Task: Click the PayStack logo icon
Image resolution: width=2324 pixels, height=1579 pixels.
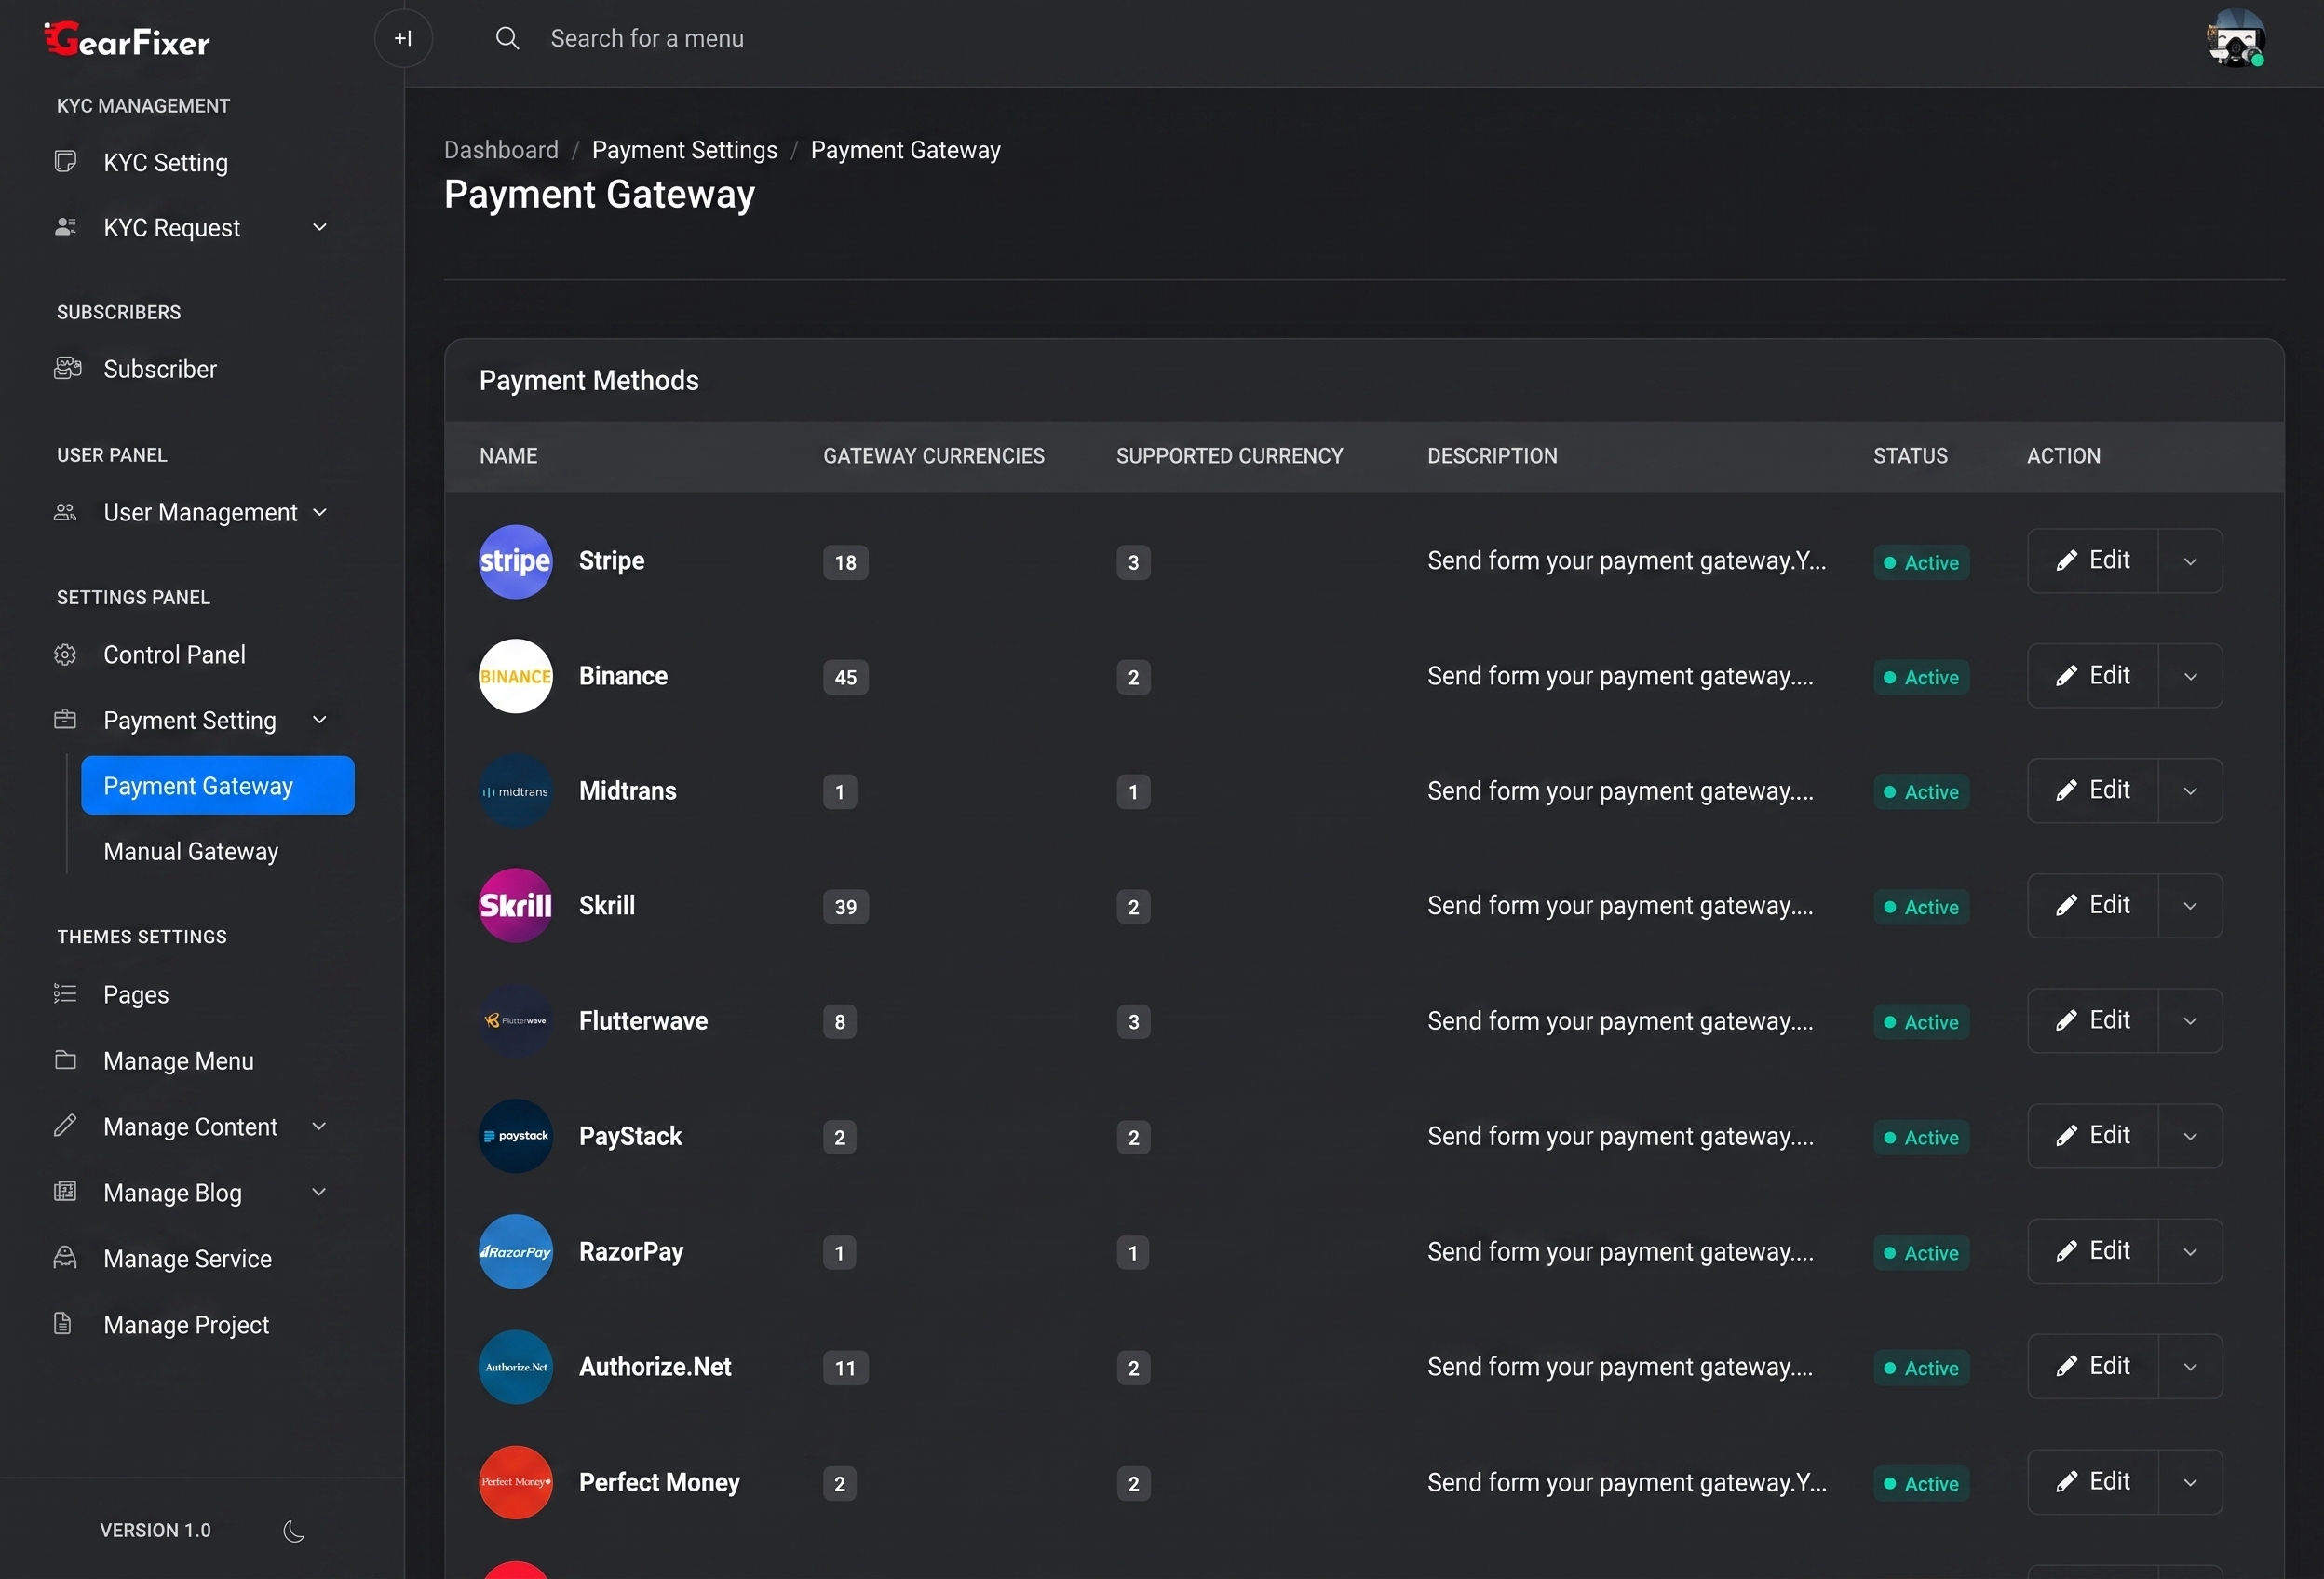Action: [x=515, y=1136]
